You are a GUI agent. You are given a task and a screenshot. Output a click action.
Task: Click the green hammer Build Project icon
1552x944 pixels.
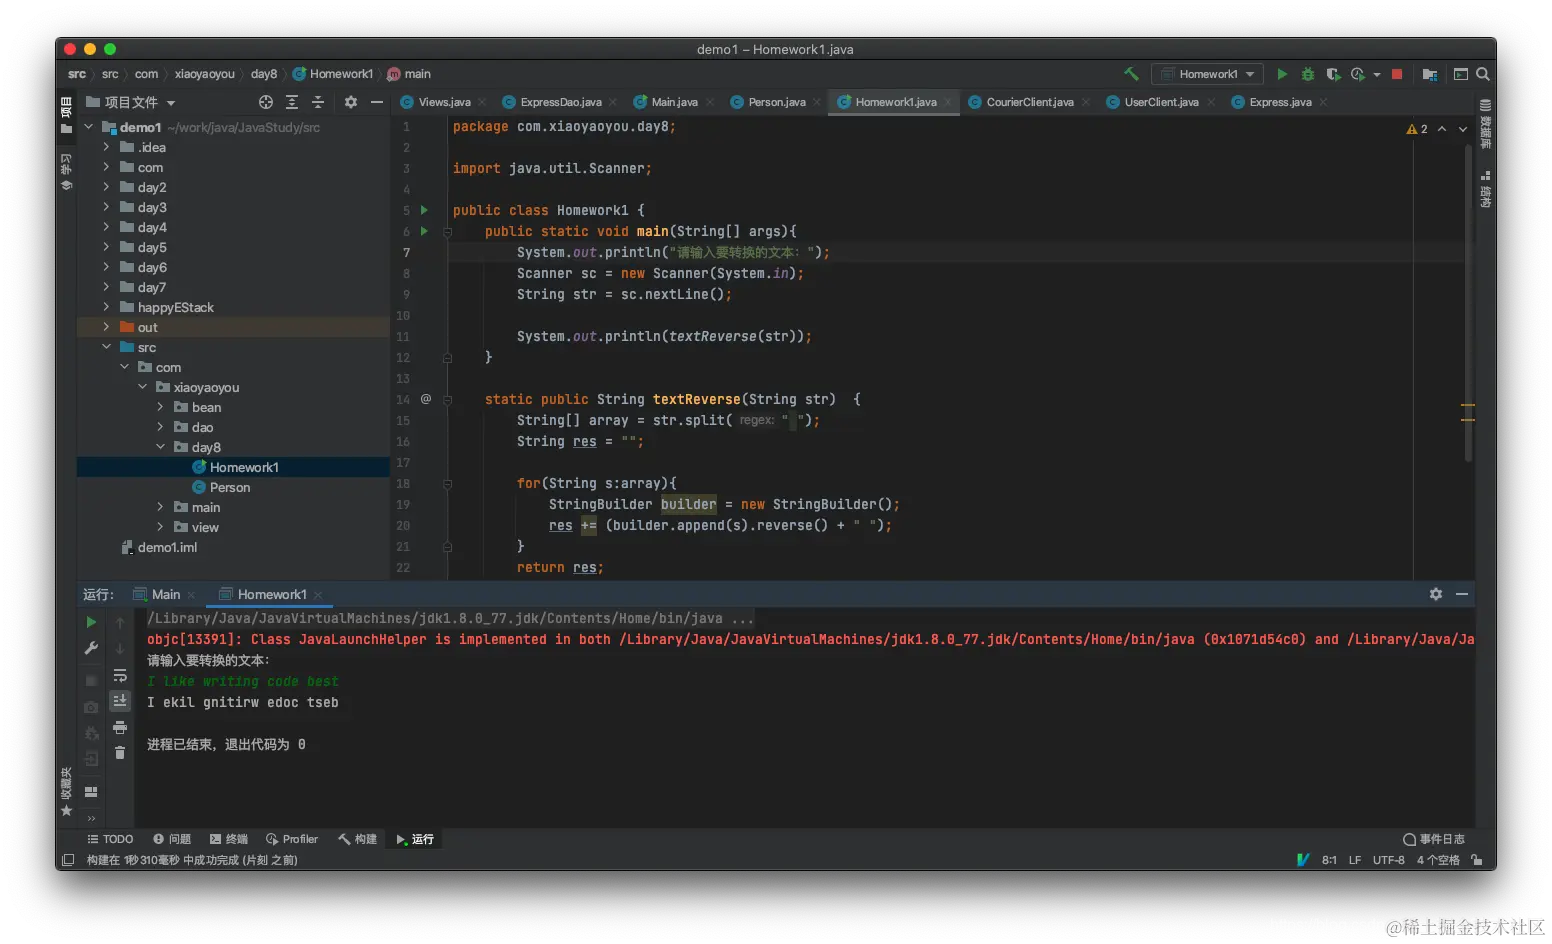click(x=1131, y=74)
